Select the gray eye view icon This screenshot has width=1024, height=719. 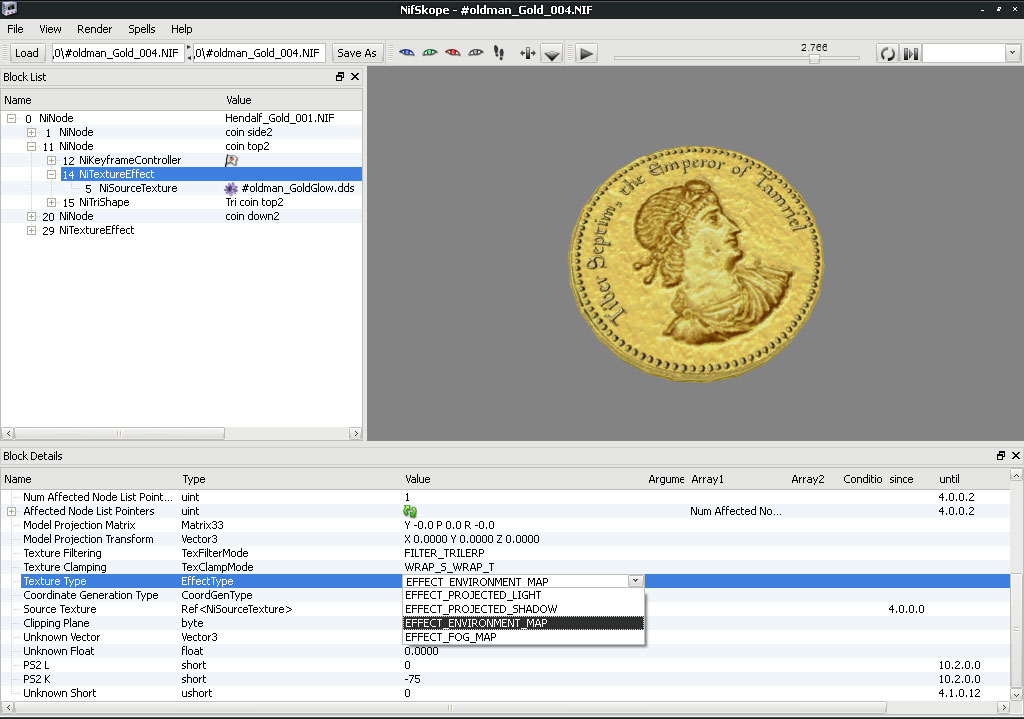click(x=476, y=53)
